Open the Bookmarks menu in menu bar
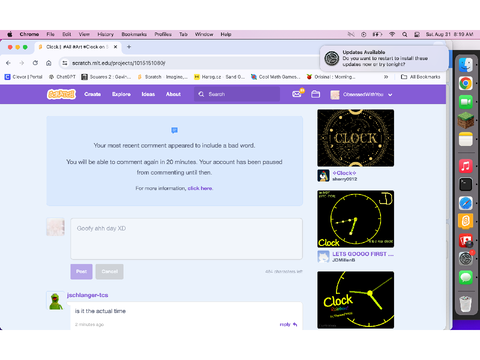 coord(134,34)
